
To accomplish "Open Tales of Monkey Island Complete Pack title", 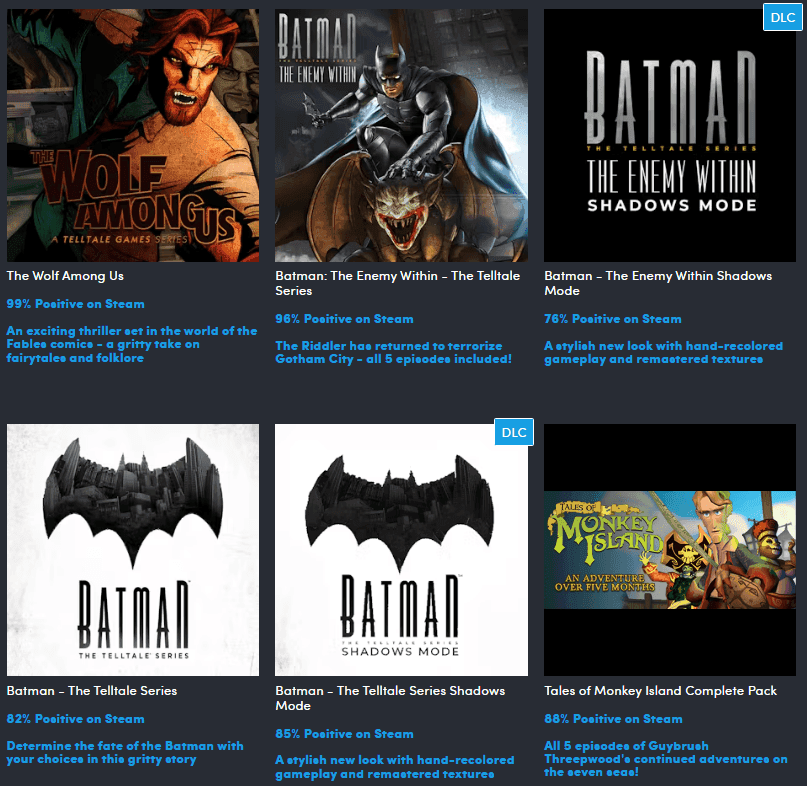I will pos(660,691).
